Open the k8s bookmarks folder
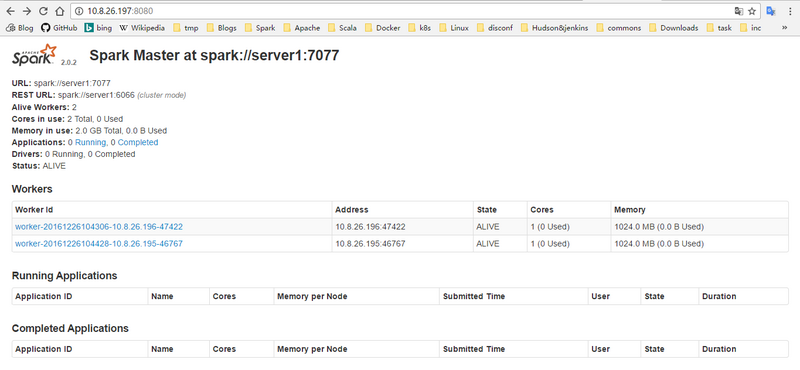Screen dimensions: 800x370 [419, 28]
